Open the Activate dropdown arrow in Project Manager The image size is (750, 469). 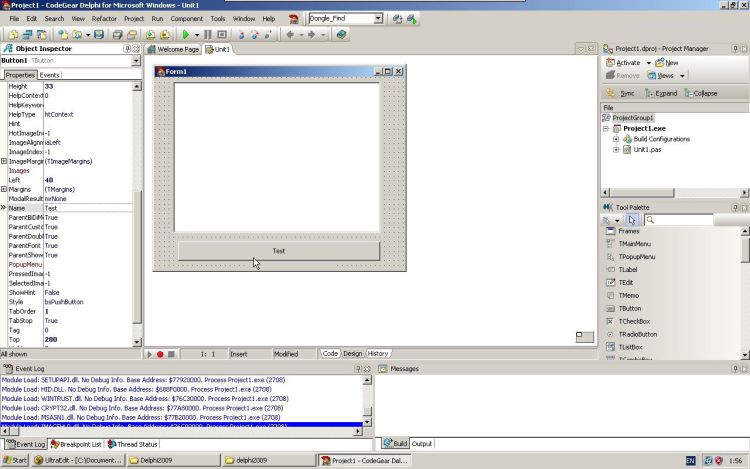[x=649, y=63]
